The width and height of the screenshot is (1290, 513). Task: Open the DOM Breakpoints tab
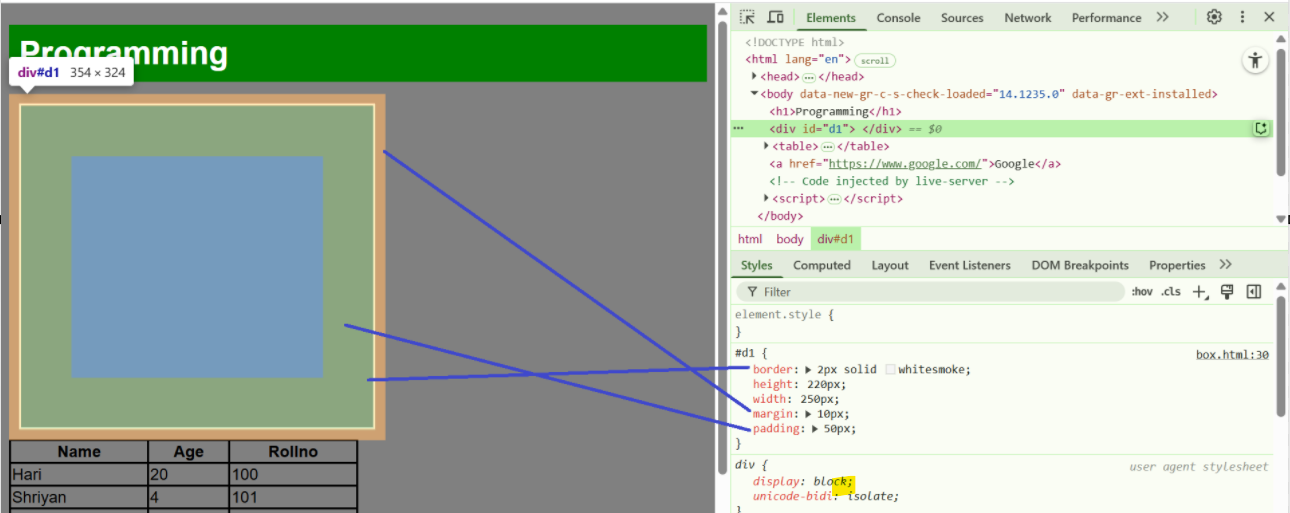coord(1080,265)
